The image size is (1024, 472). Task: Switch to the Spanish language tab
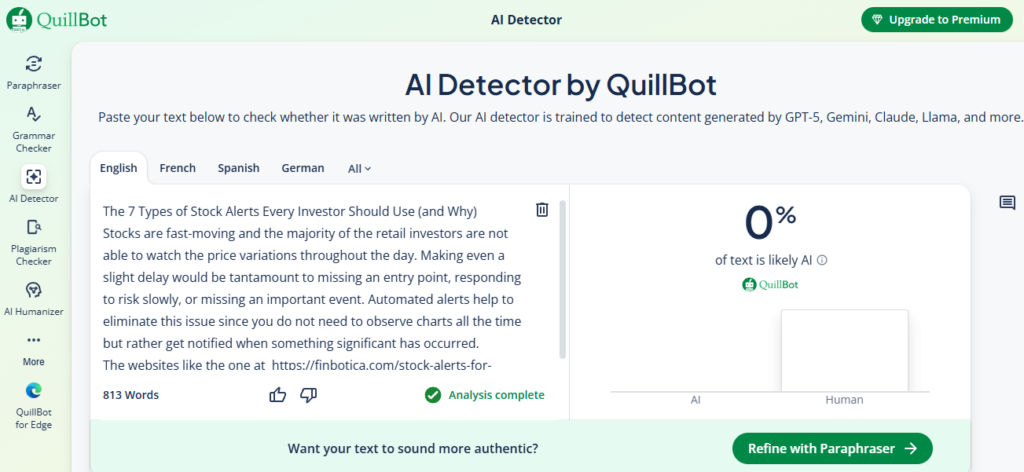(238, 168)
